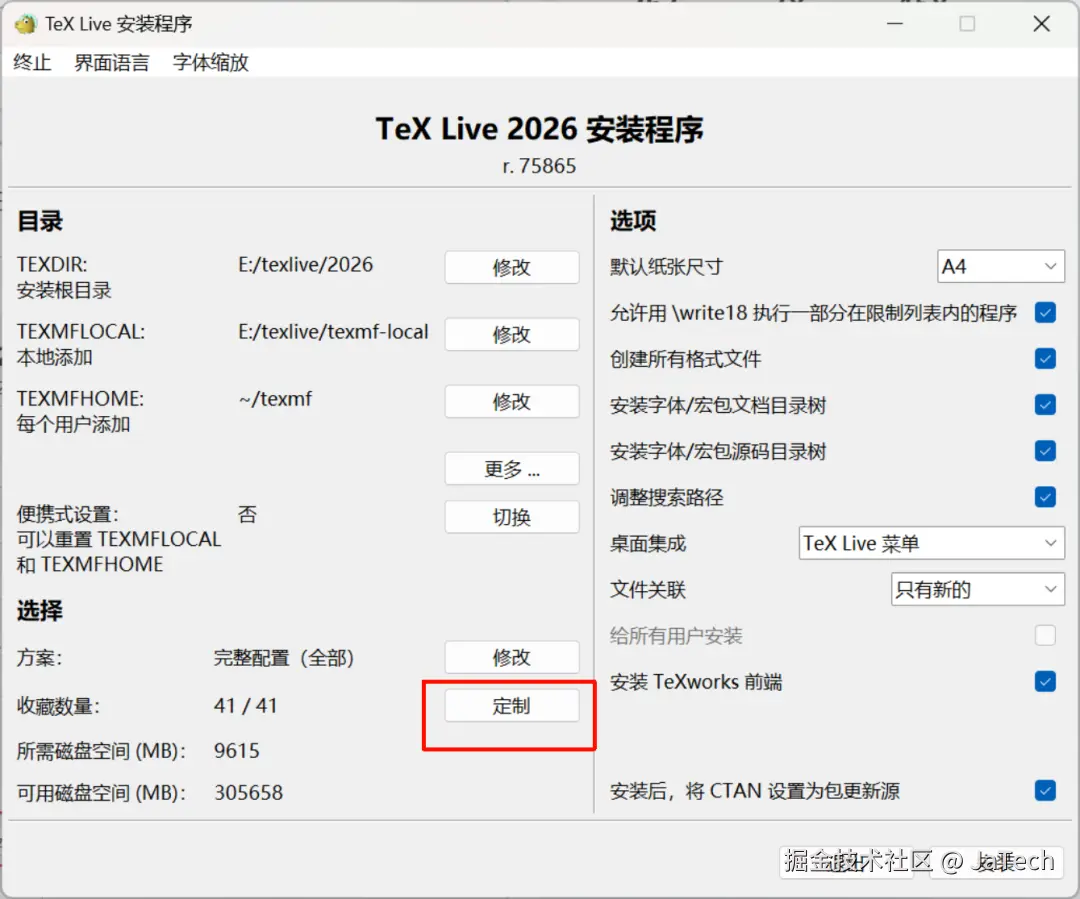The height and width of the screenshot is (899, 1080).
Task: Click the 否 portable setting value
Action: pyautogui.click(x=247, y=515)
